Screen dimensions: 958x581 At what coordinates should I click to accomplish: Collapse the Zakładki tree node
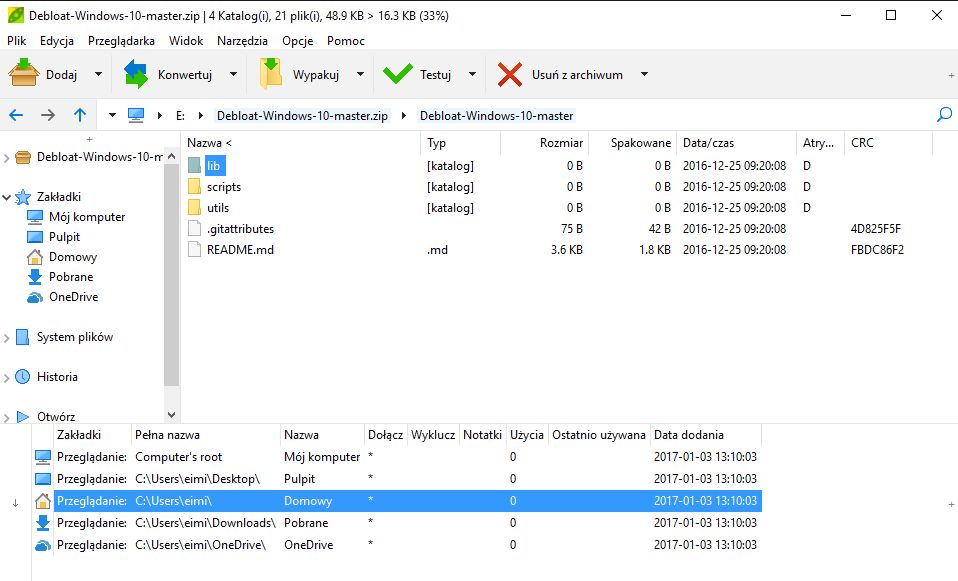coord(7,197)
